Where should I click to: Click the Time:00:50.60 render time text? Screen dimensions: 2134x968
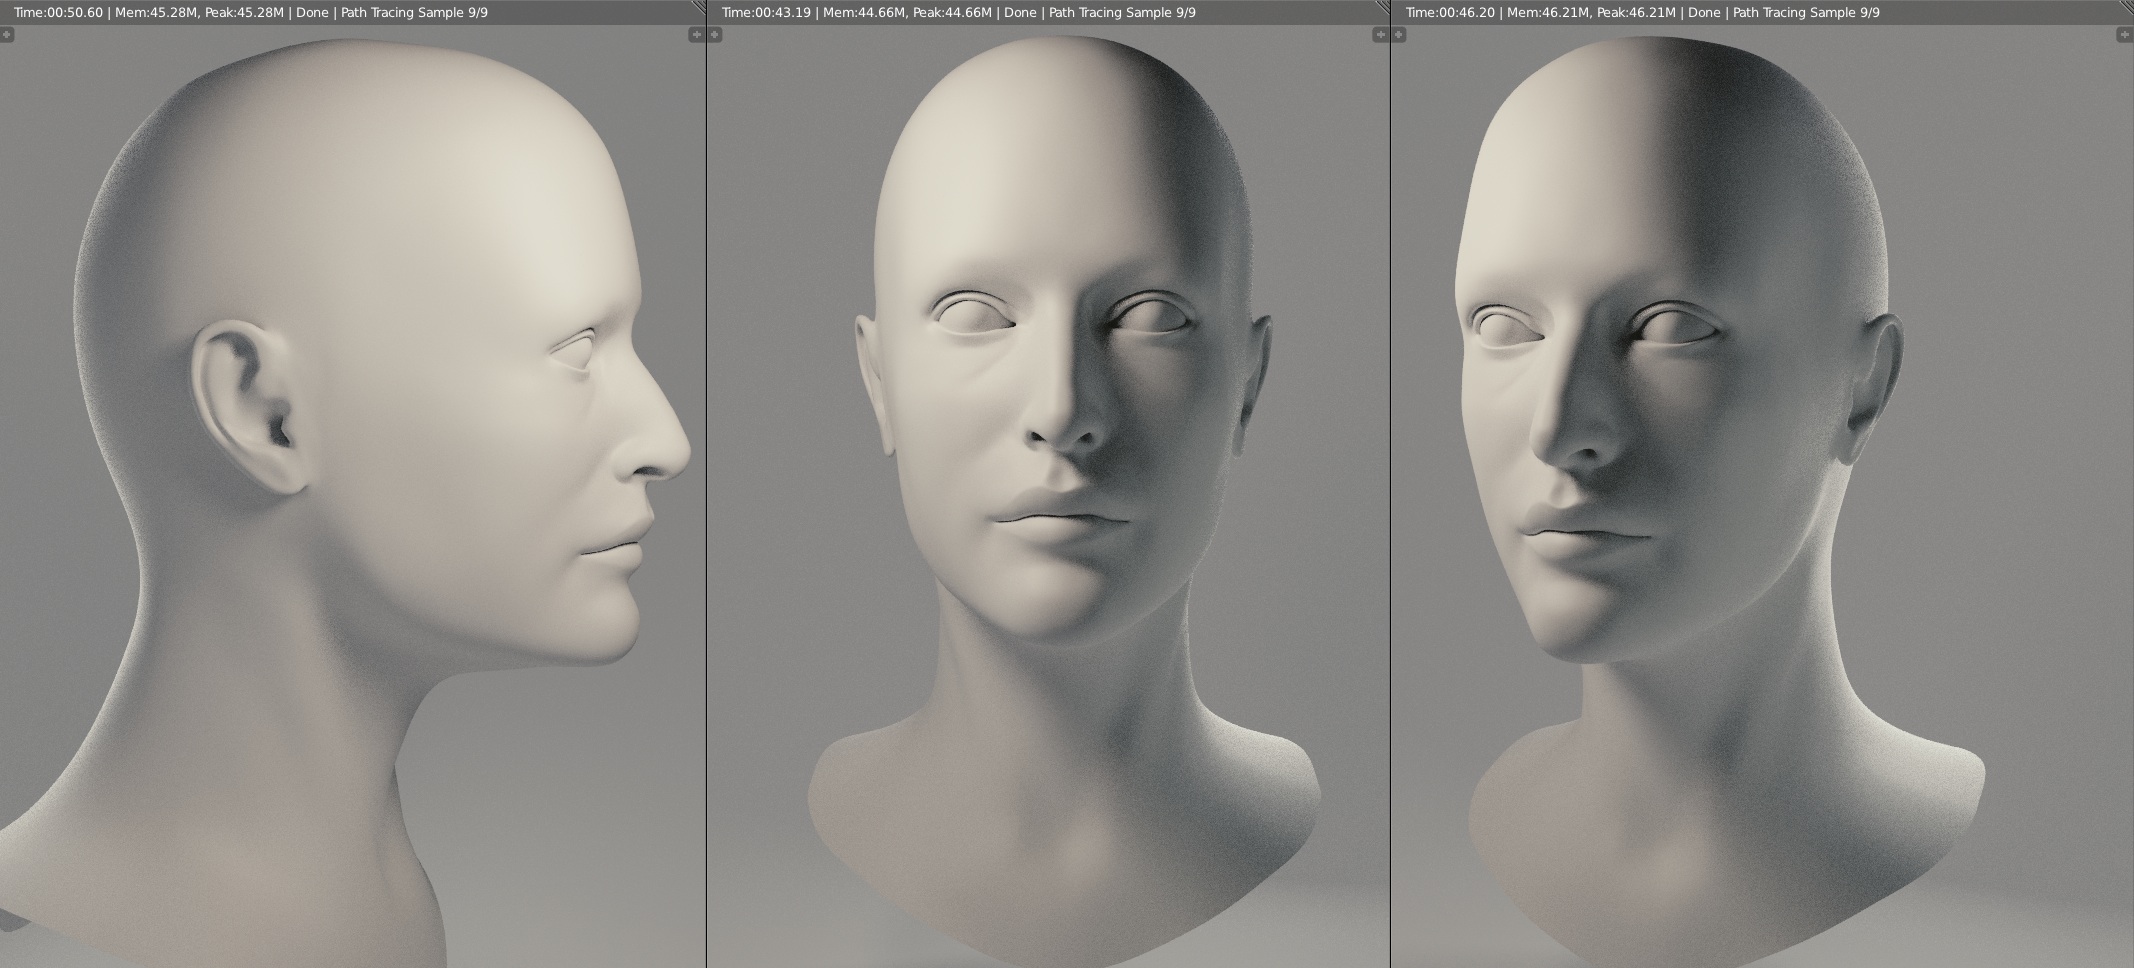pyautogui.click(x=58, y=13)
